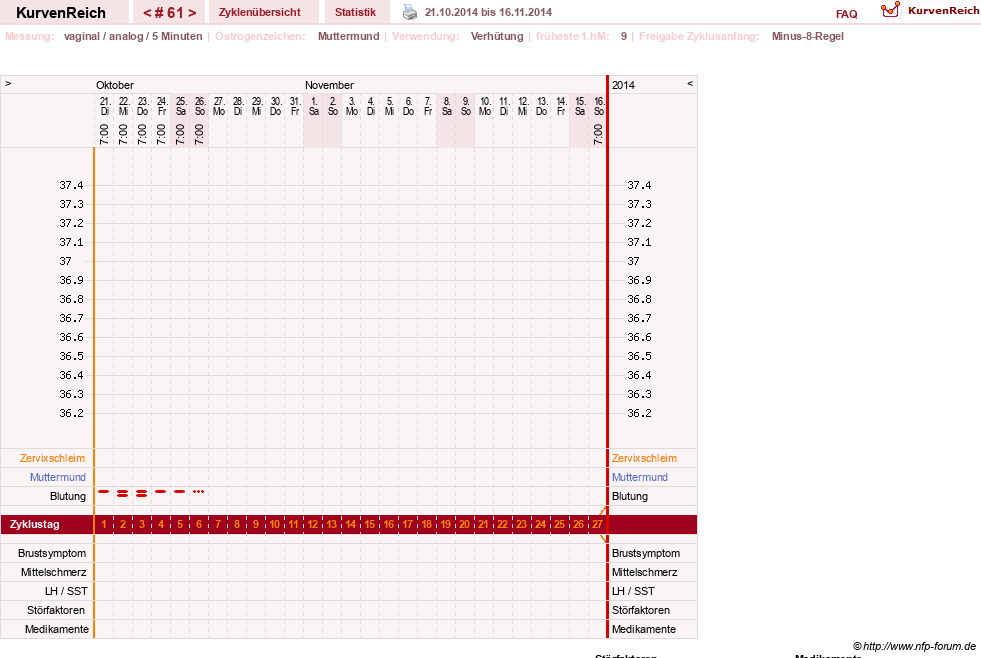Click the double bleeding mark on cycle day 3
The image size is (981, 658).
coord(141,494)
